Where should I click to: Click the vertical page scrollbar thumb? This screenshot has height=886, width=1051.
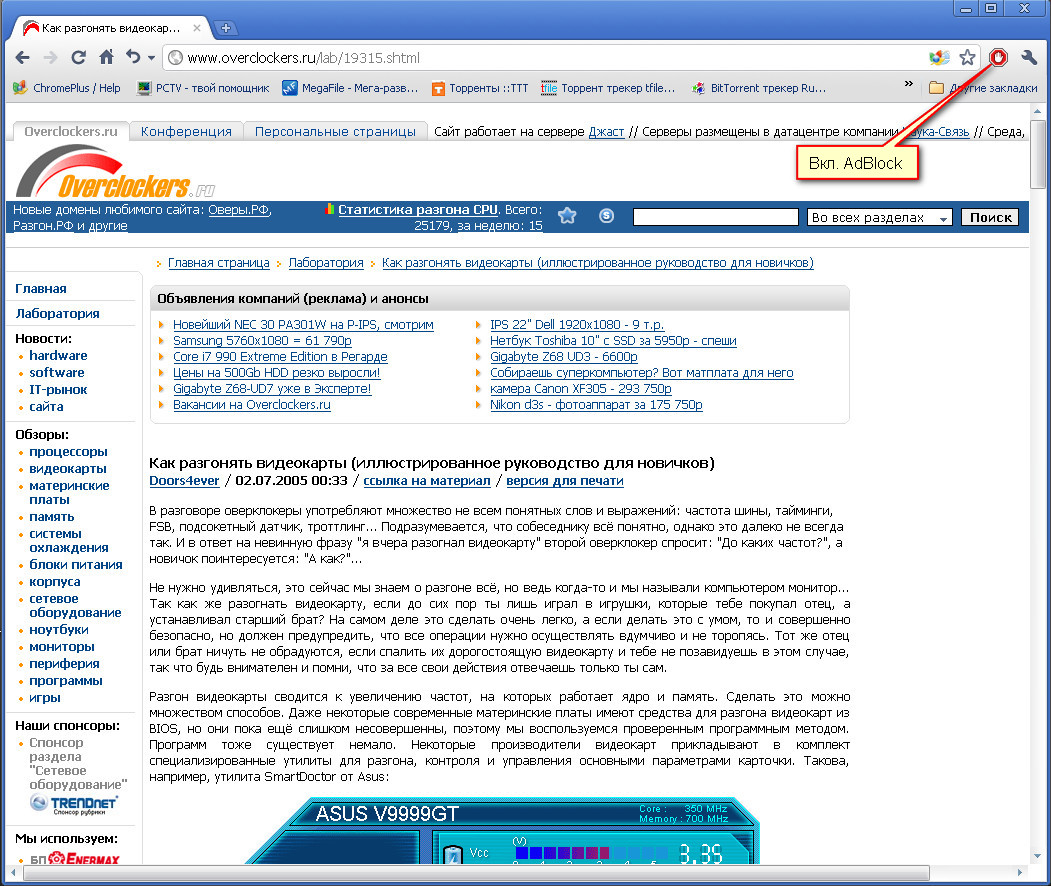click(x=1038, y=155)
